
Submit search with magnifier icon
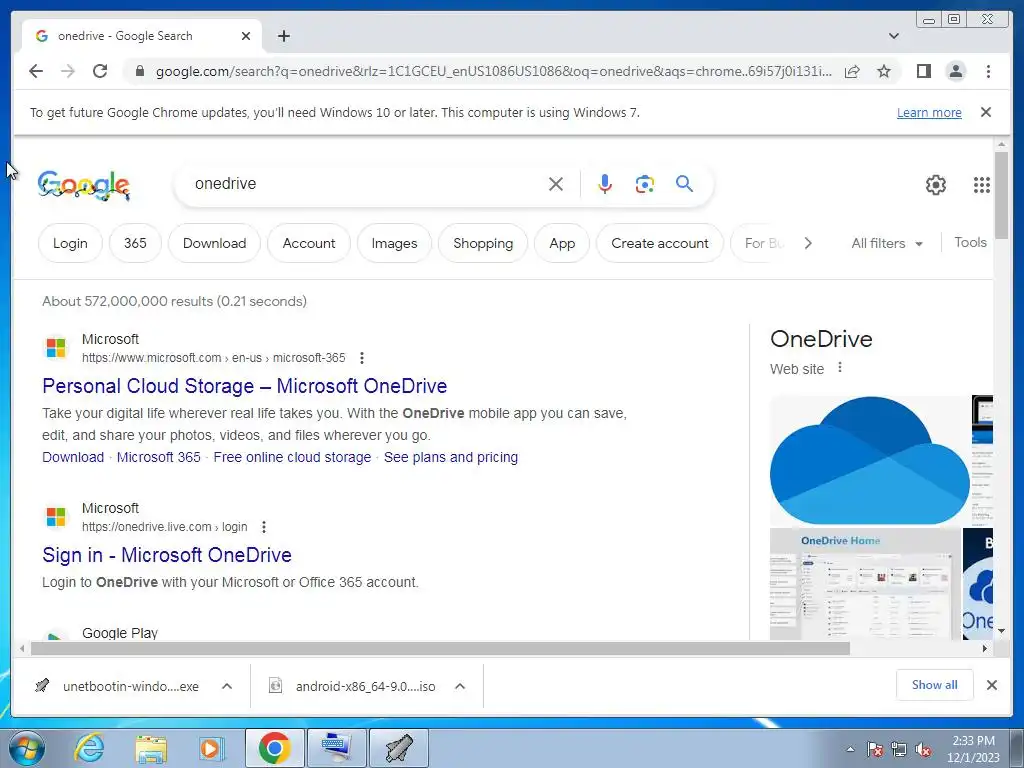[x=684, y=184]
